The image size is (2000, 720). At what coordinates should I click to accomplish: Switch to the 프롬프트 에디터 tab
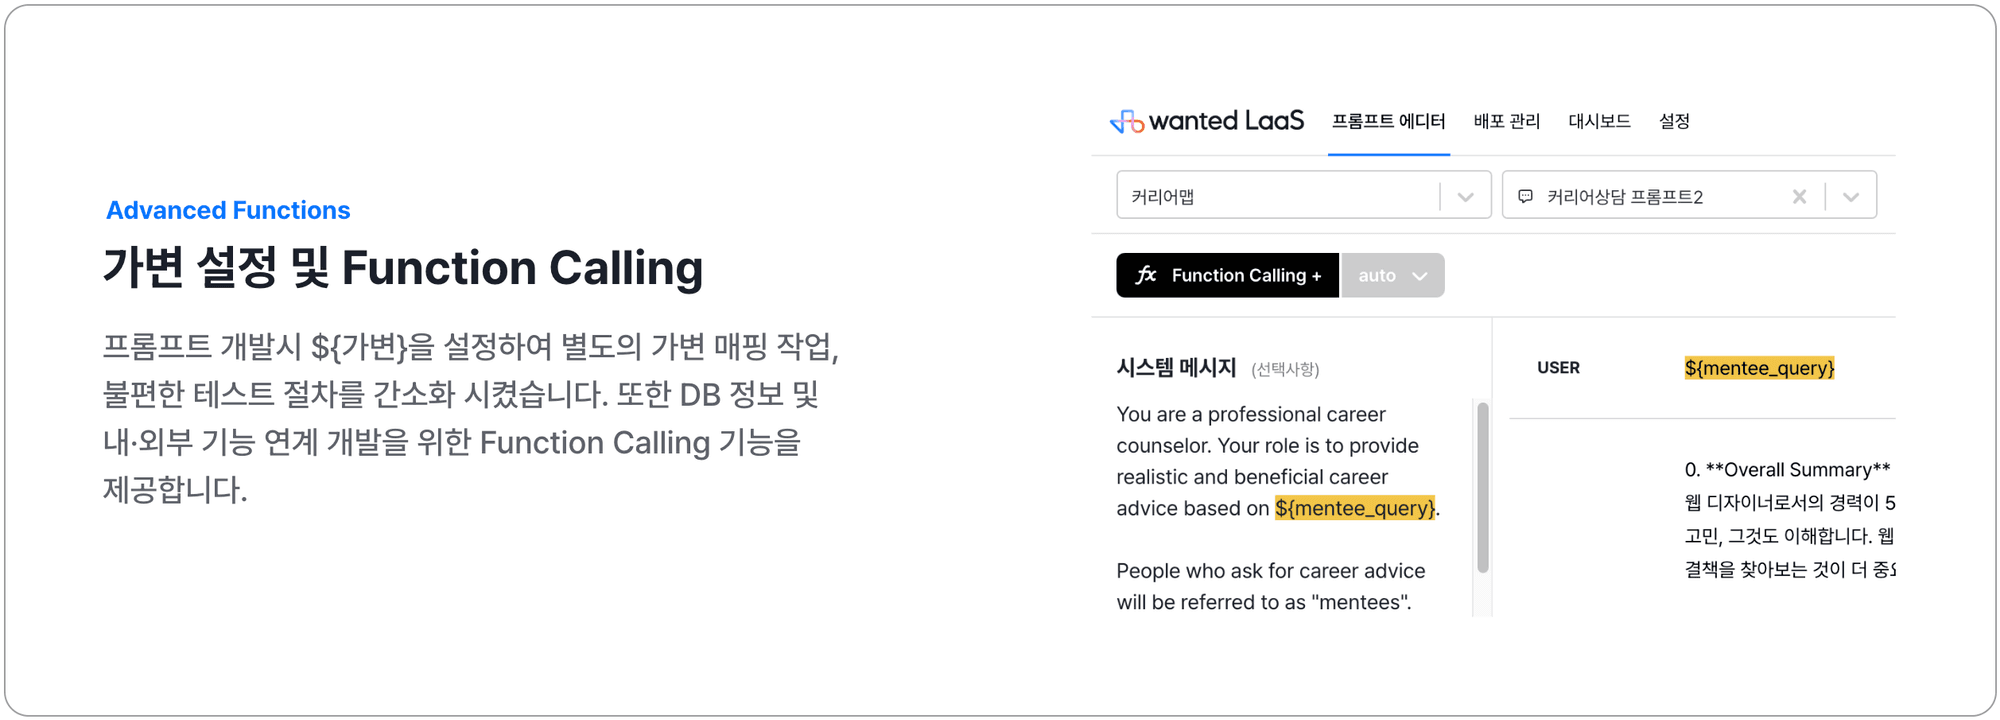coord(1388,122)
